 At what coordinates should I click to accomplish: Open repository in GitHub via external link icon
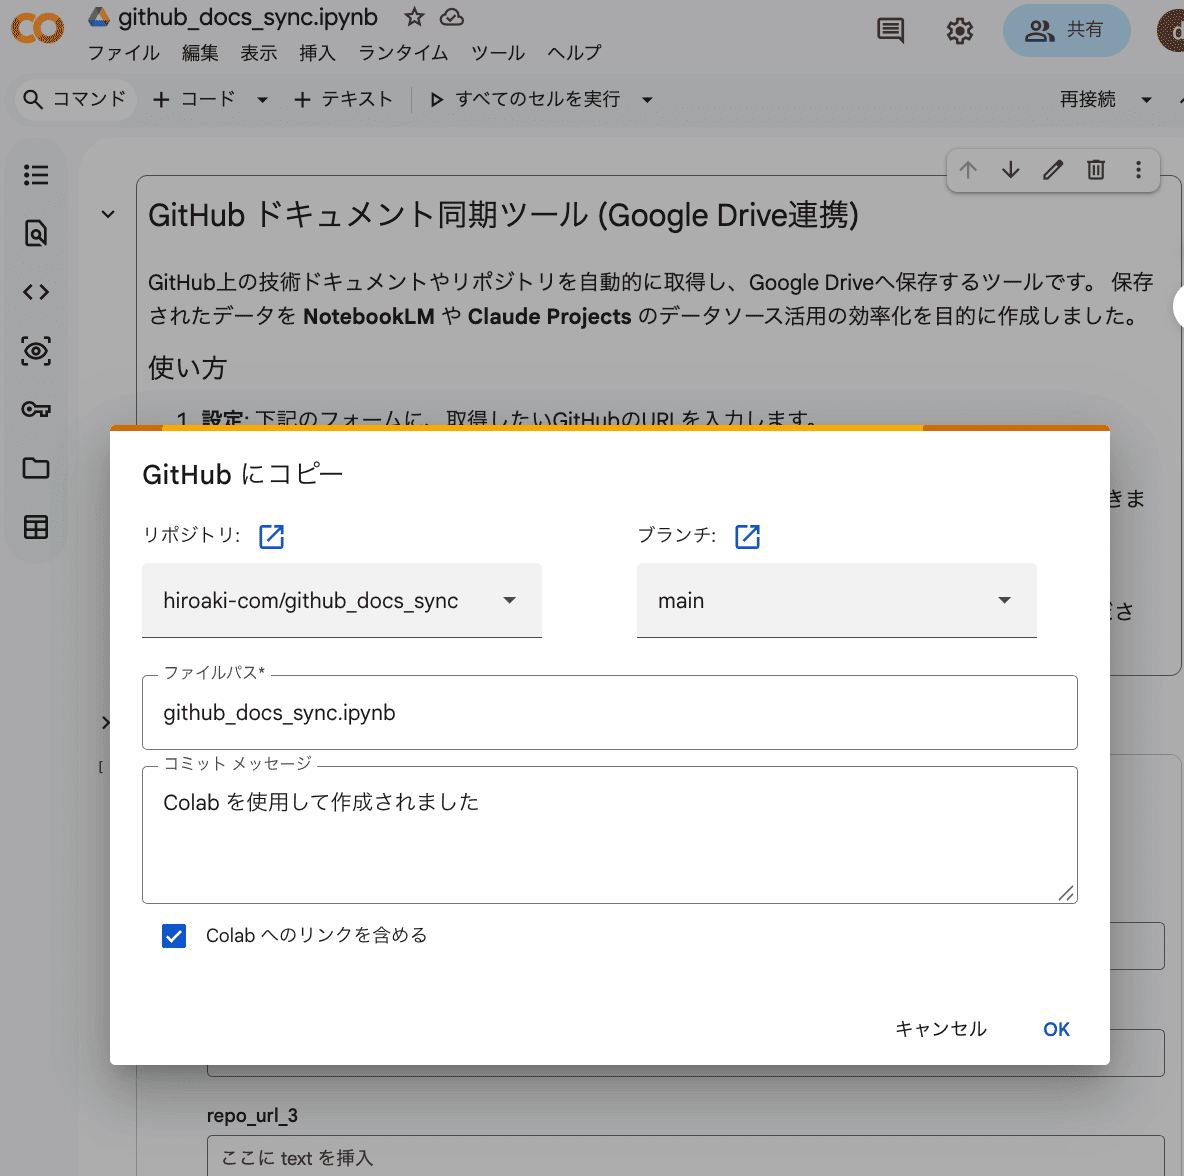pos(271,536)
